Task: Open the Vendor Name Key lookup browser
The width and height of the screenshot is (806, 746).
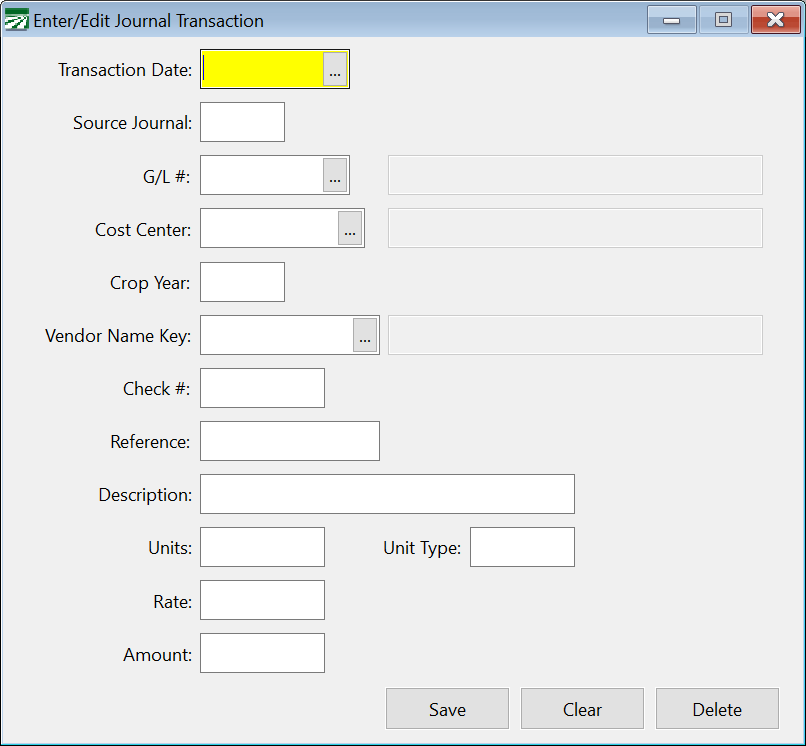Action: (x=366, y=335)
